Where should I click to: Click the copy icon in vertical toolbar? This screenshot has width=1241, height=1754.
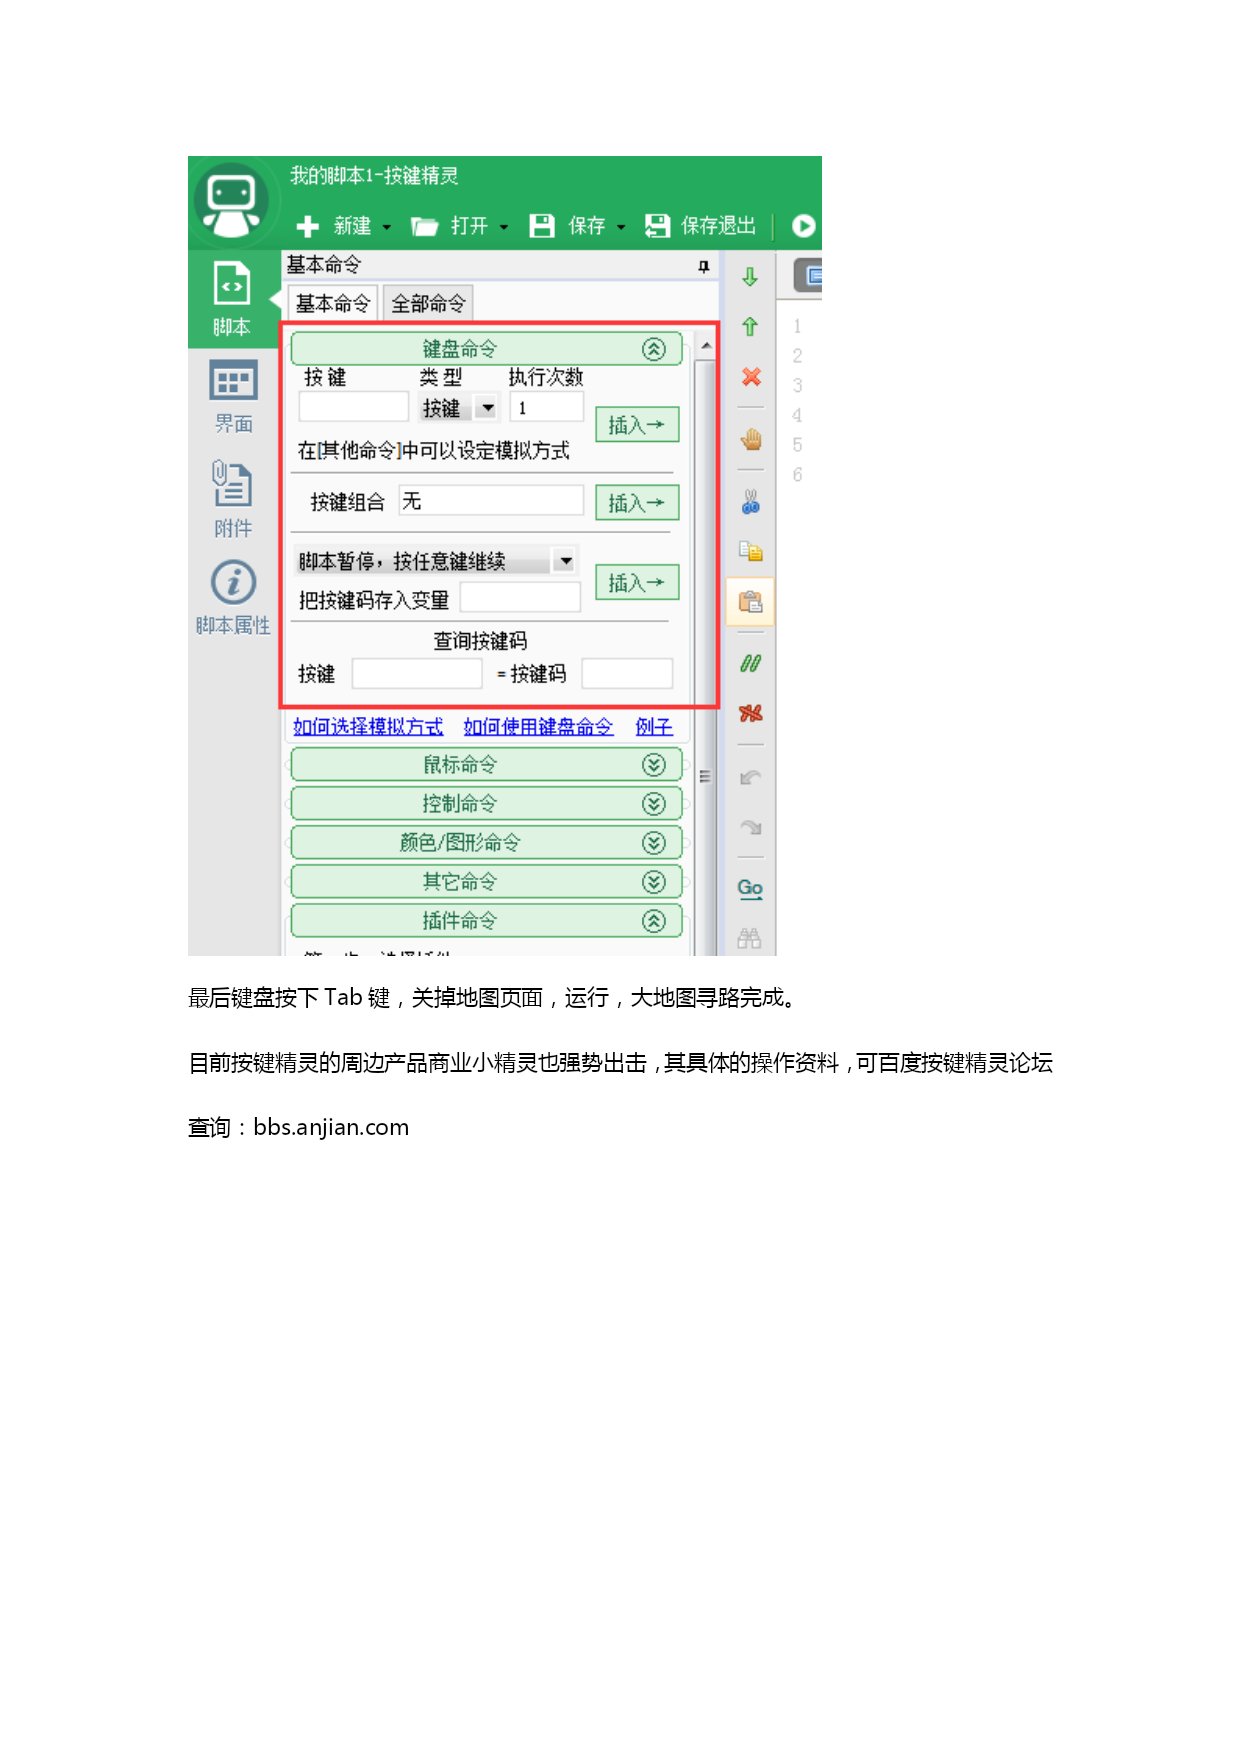(x=751, y=551)
